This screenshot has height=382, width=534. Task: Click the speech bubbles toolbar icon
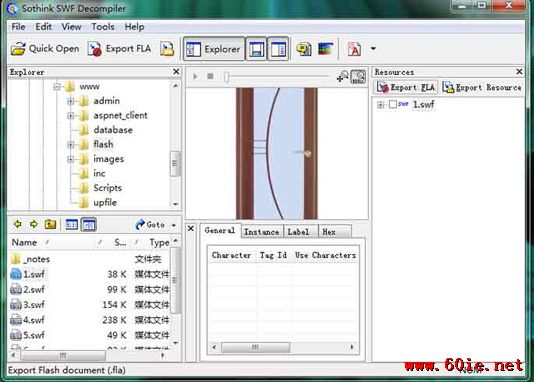[x=303, y=49]
